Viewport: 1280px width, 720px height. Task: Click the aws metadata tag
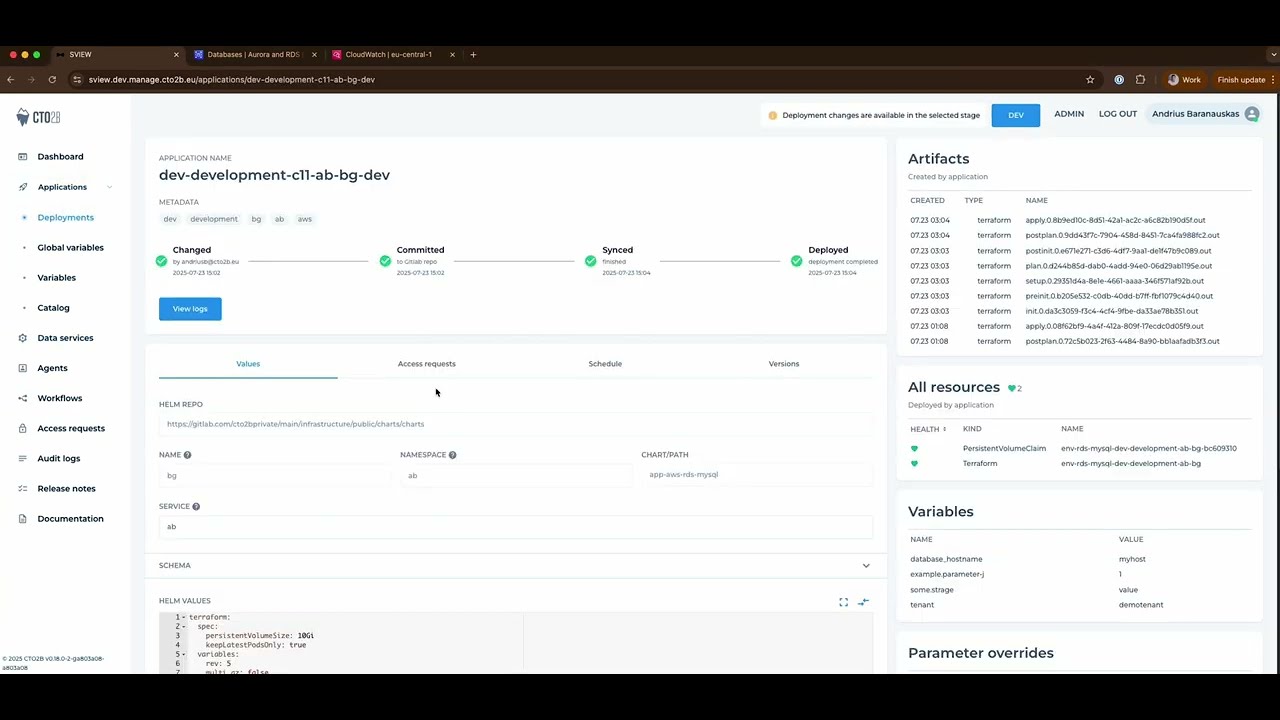[305, 219]
